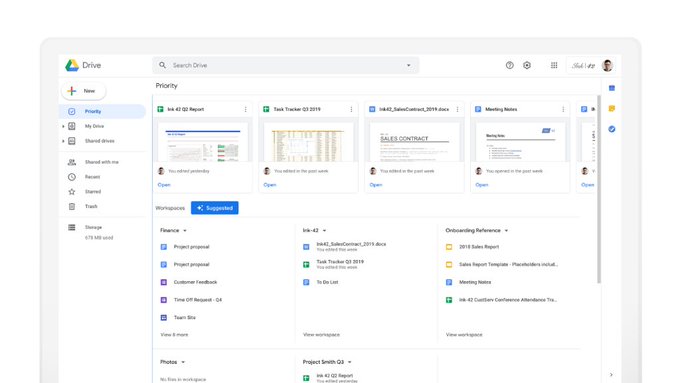Open Task Tracker Q3 2019 in Ink-42 workspace

pyautogui.click(x=340, y=262)
